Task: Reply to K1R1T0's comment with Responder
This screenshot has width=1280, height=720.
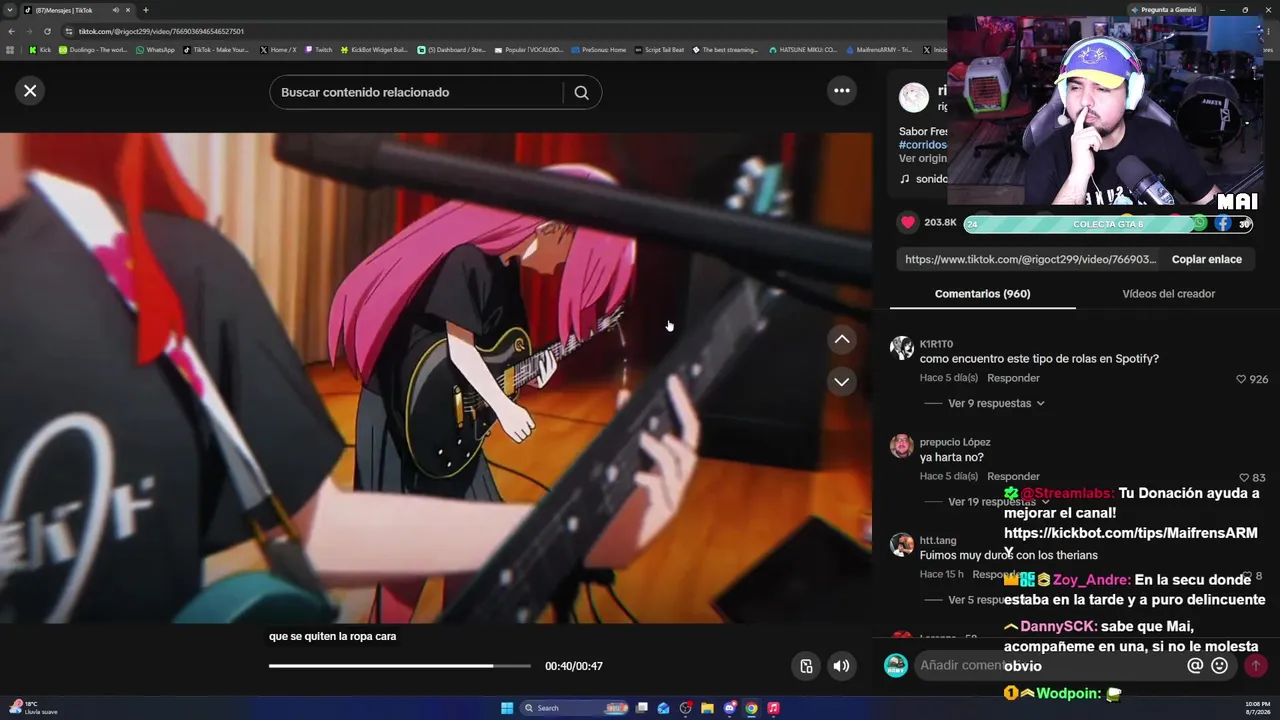Action: click(1013, 378)
